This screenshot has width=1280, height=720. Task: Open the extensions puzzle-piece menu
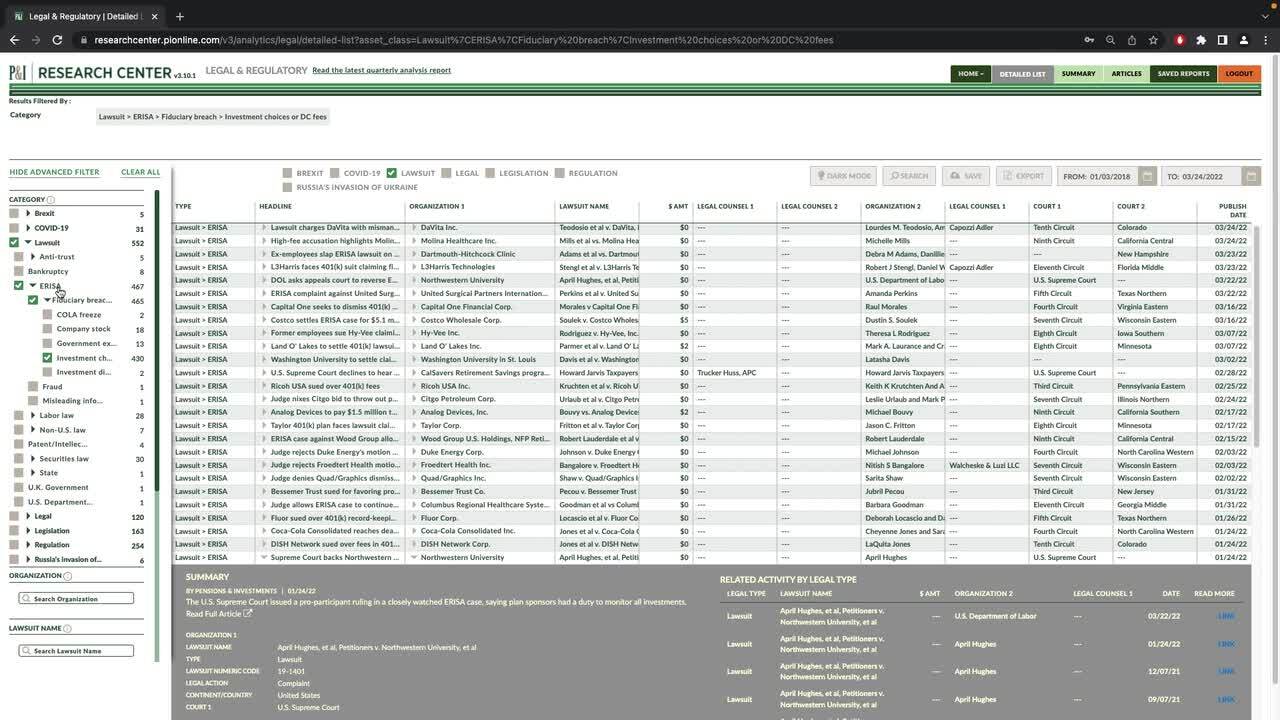(1201, 40)
